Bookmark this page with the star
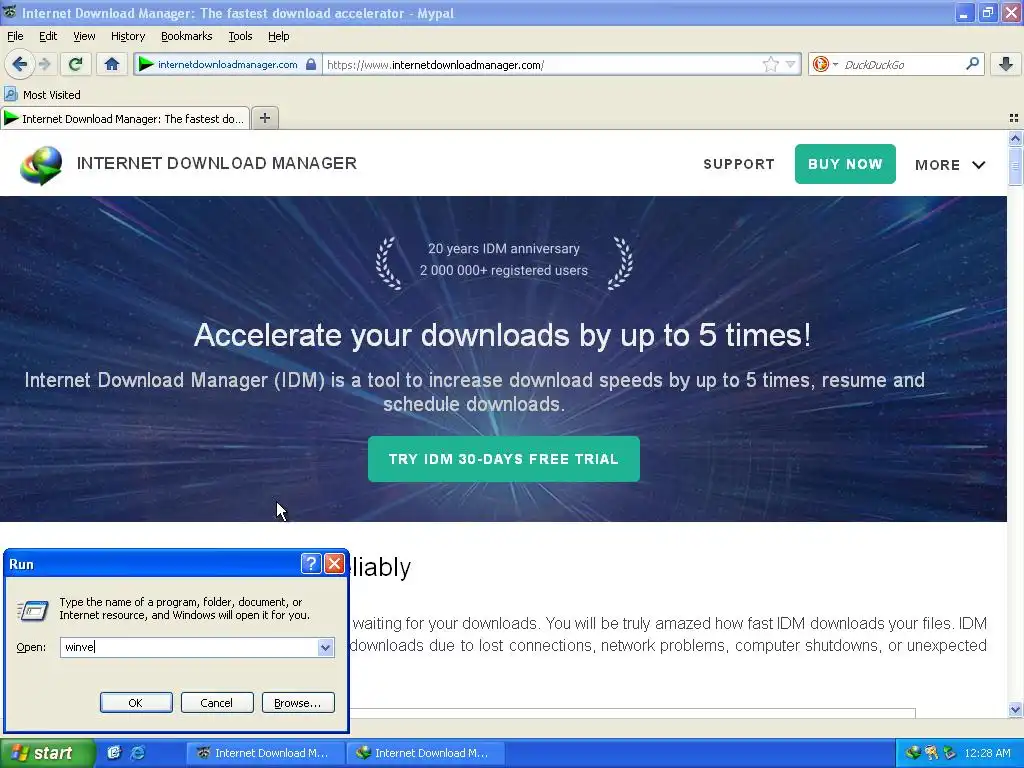The height and width of the screenshot is (768, 1024). [x=771, y=64]
